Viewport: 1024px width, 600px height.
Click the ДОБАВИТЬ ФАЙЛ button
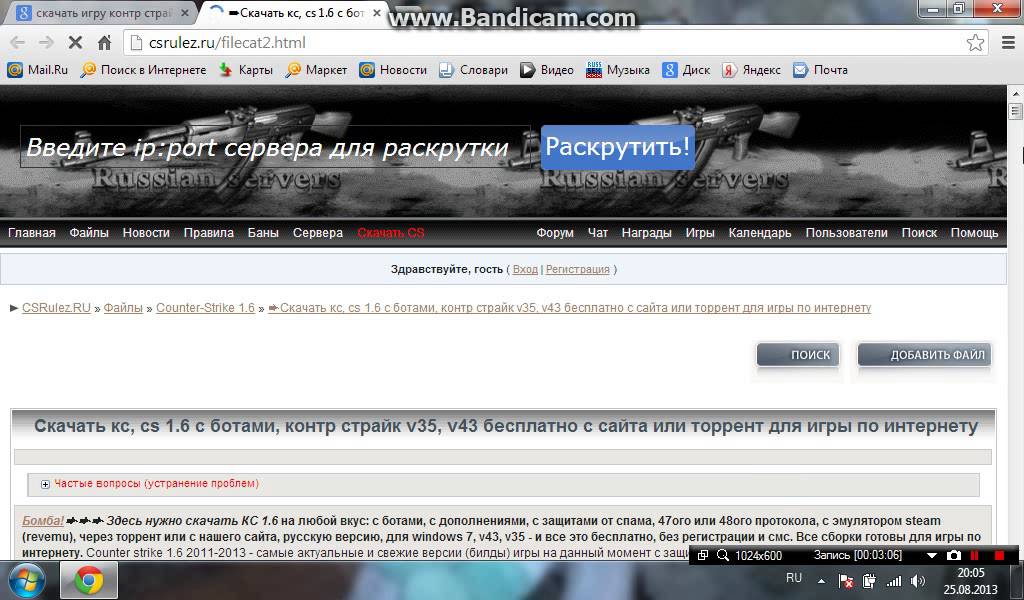point(924,355)
